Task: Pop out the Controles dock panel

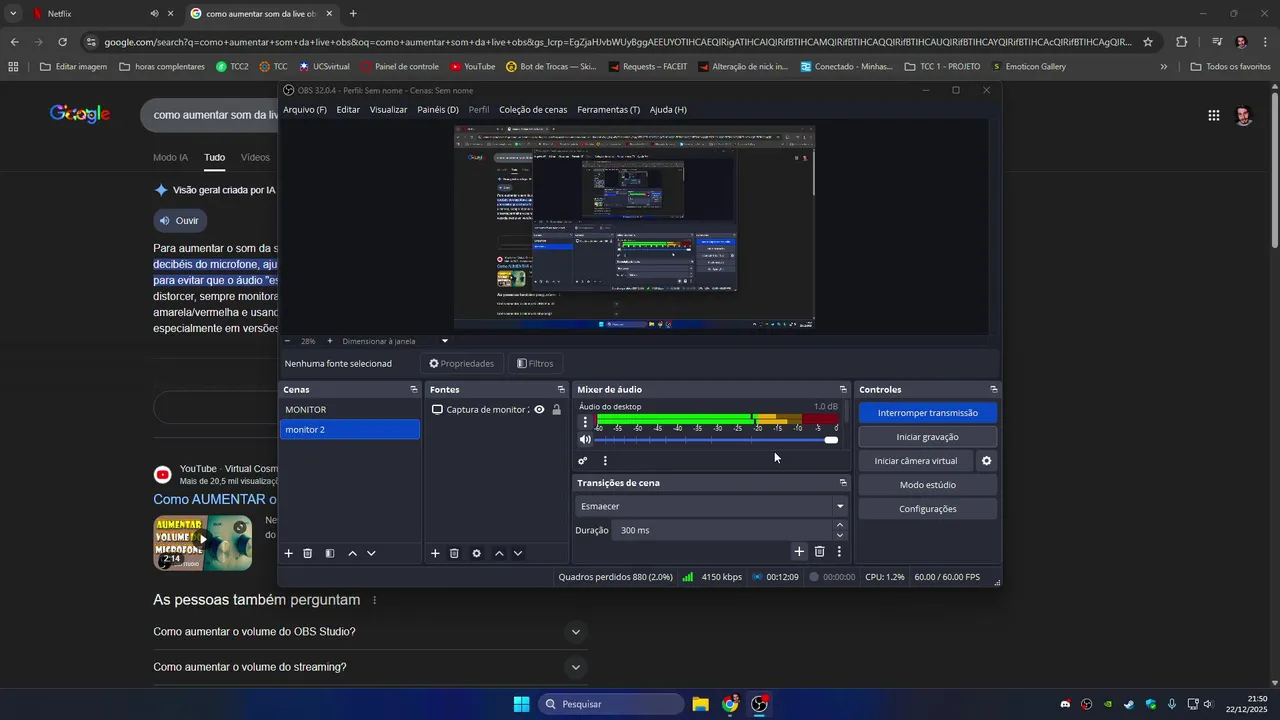Action: (x=994, y=389)
